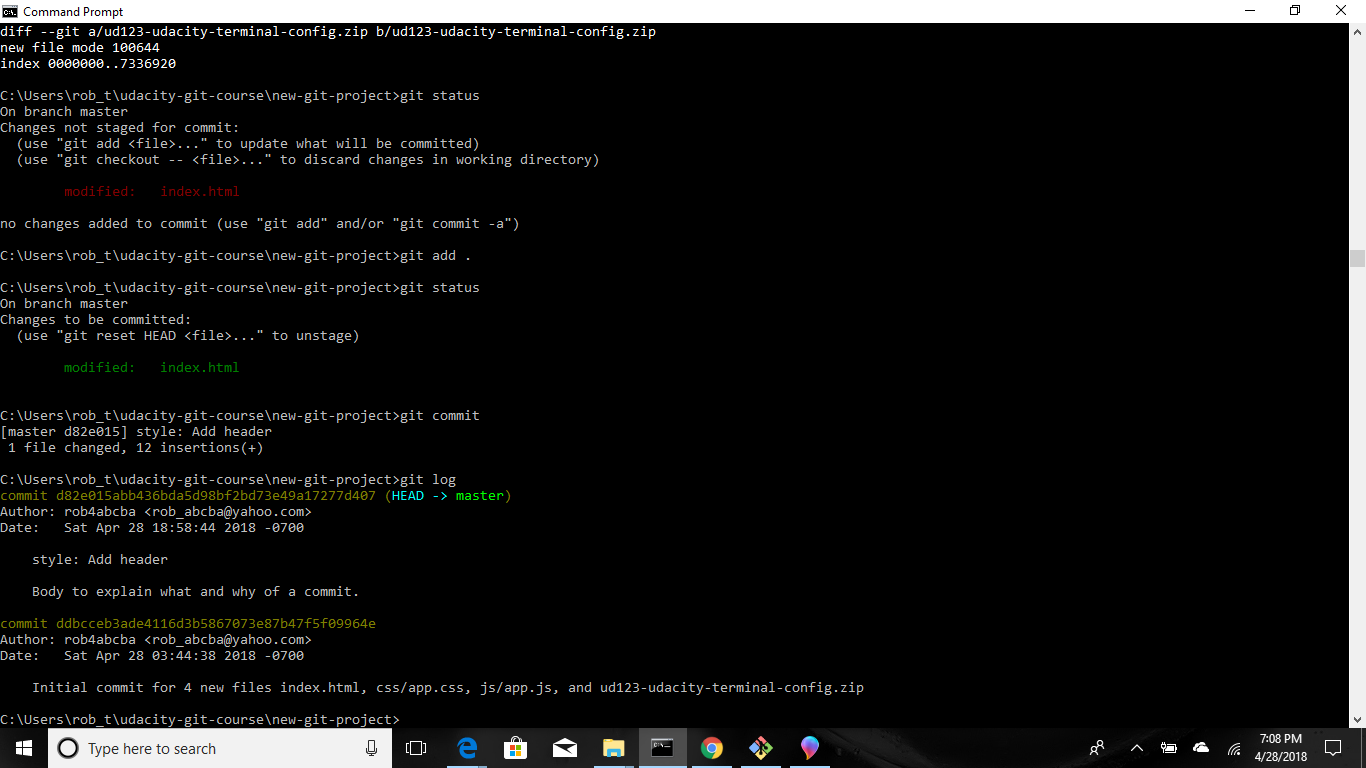Open Task View

click(x=416, y=747)
